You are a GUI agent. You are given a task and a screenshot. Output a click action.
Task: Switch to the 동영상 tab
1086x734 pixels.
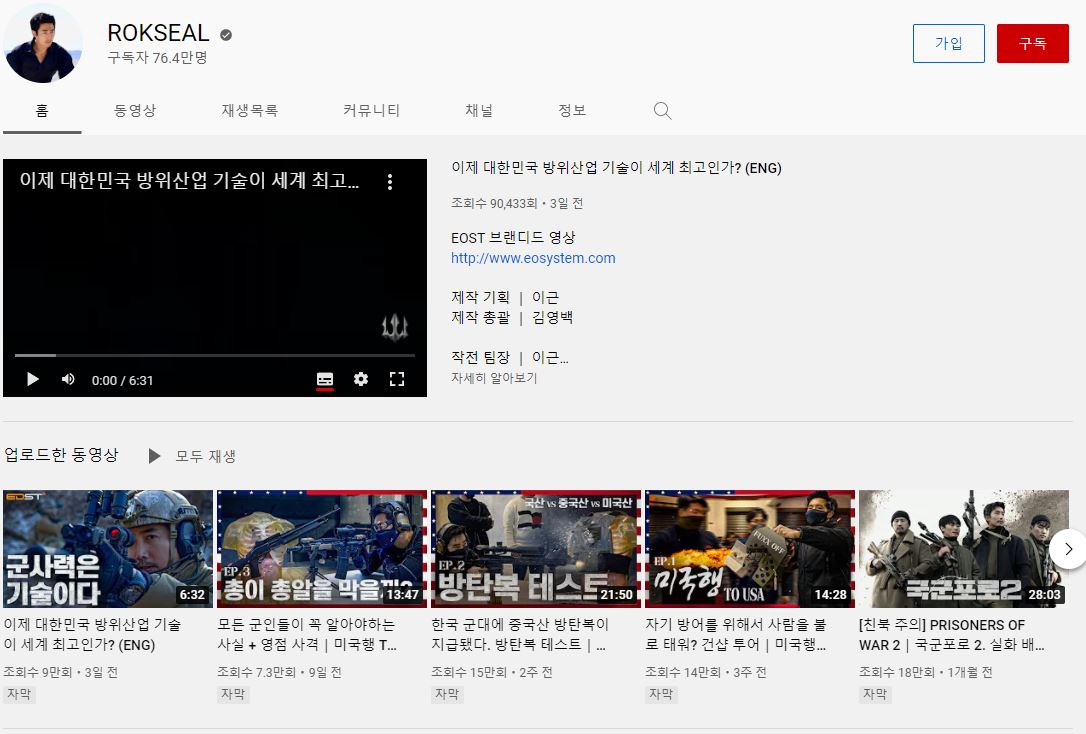pos(137,110)
